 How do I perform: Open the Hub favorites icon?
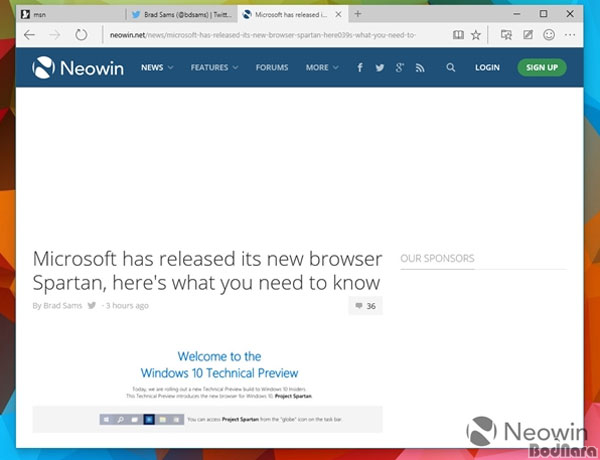click(506, 35)
